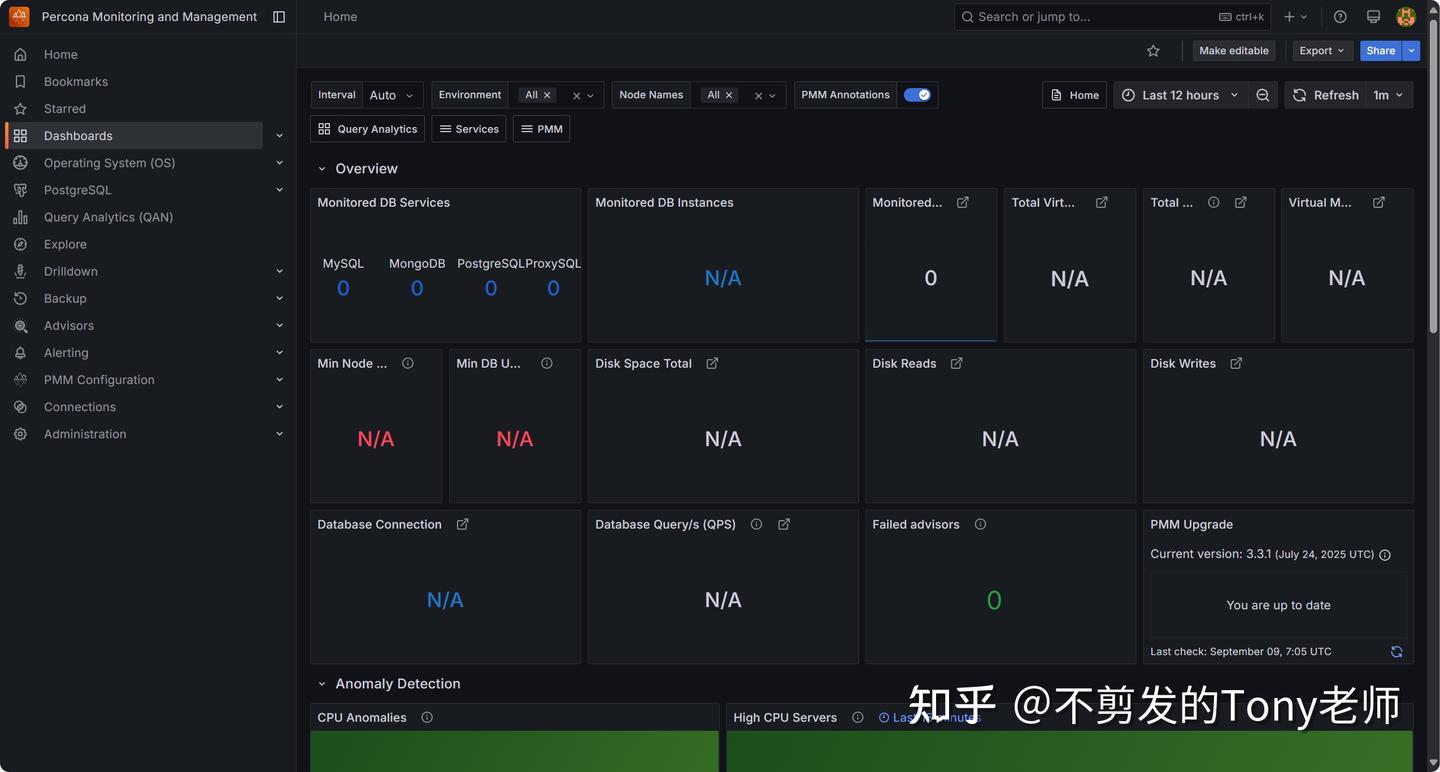This screenshot has height=772, width=1440.
Task: Remove the All tag from Node Names
Action: (729, 95)
